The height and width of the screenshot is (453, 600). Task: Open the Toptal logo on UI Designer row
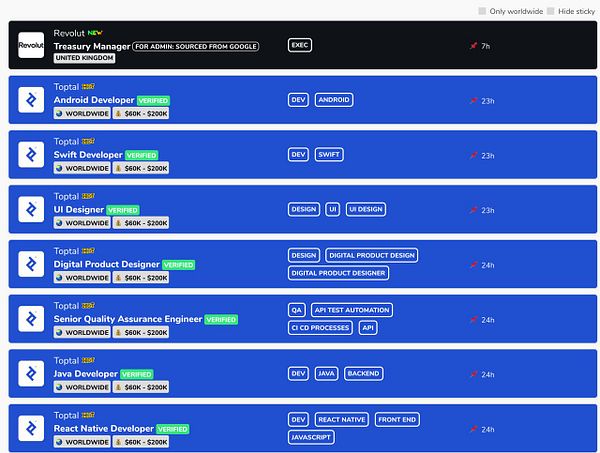pyautogui.click(x=31, y=209)
